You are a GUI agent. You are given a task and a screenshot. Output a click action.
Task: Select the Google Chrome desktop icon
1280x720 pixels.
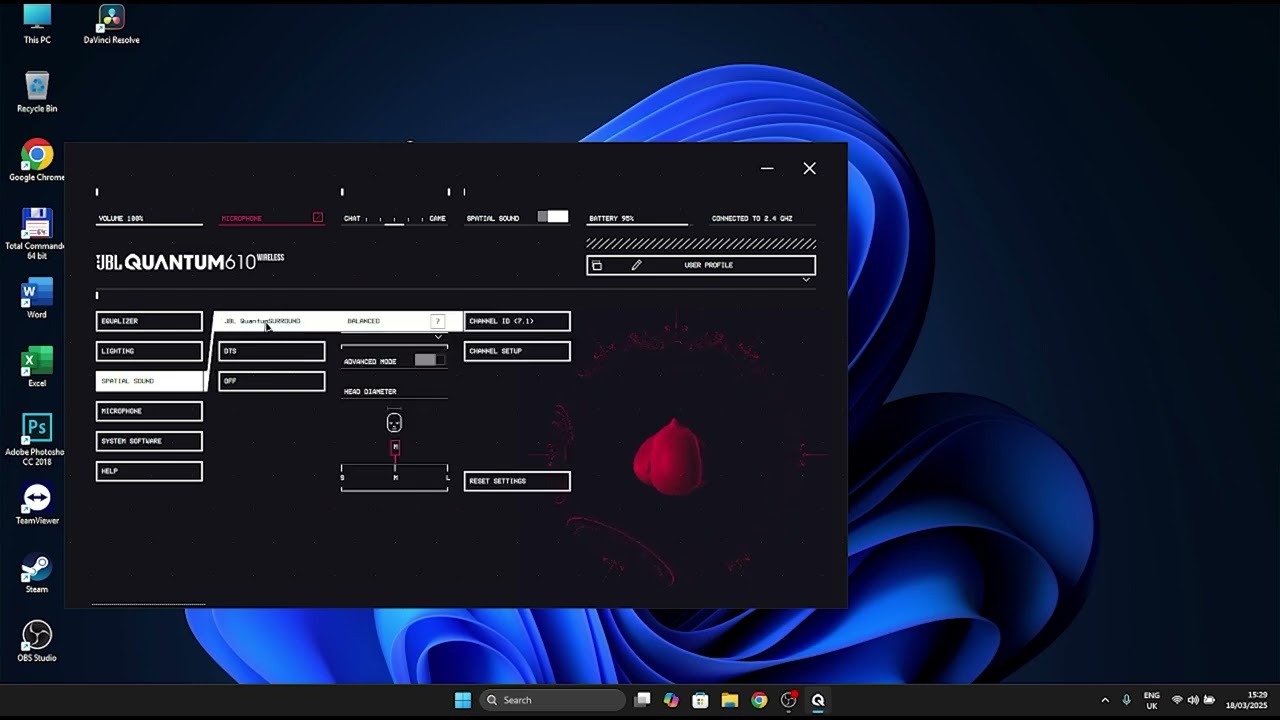pos(37,161)
